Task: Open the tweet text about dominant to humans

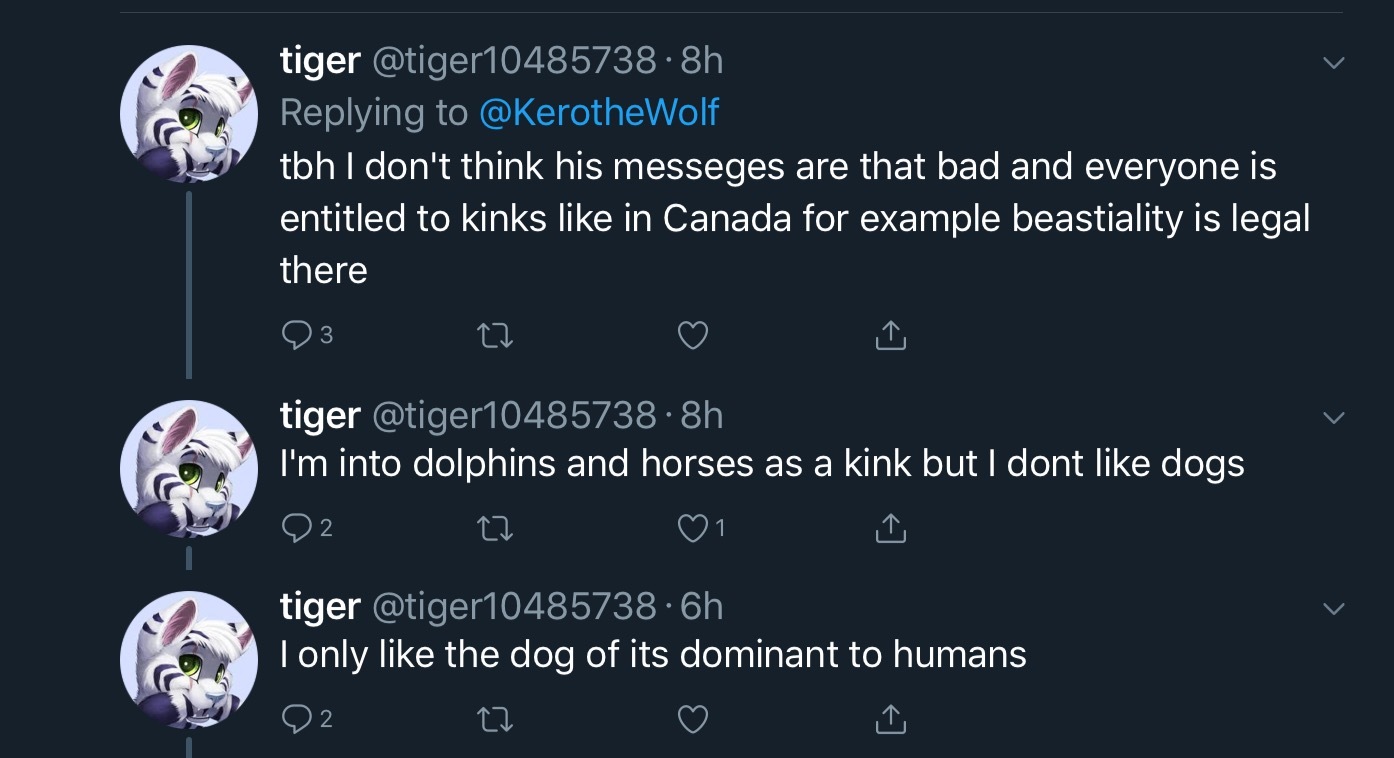Action: 653,655
